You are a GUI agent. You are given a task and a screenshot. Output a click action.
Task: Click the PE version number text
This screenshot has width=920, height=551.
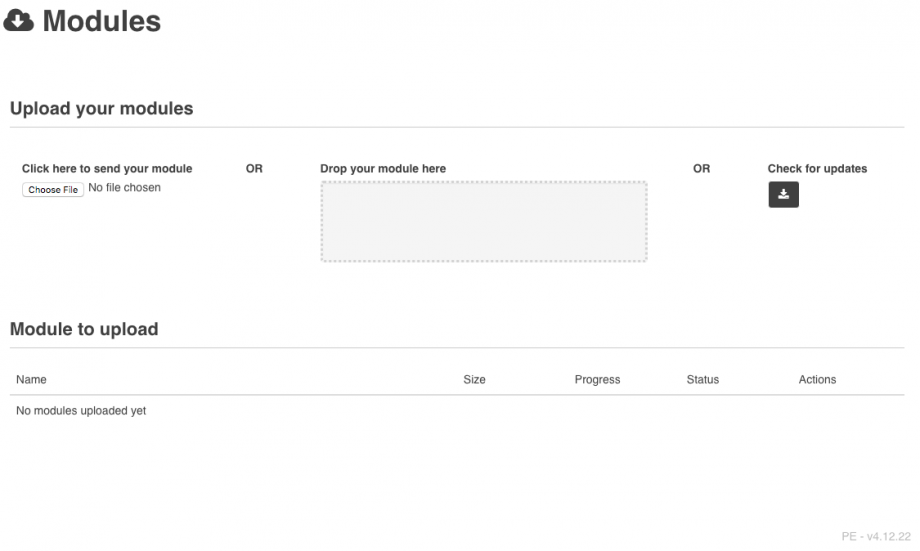pos(876,537)
